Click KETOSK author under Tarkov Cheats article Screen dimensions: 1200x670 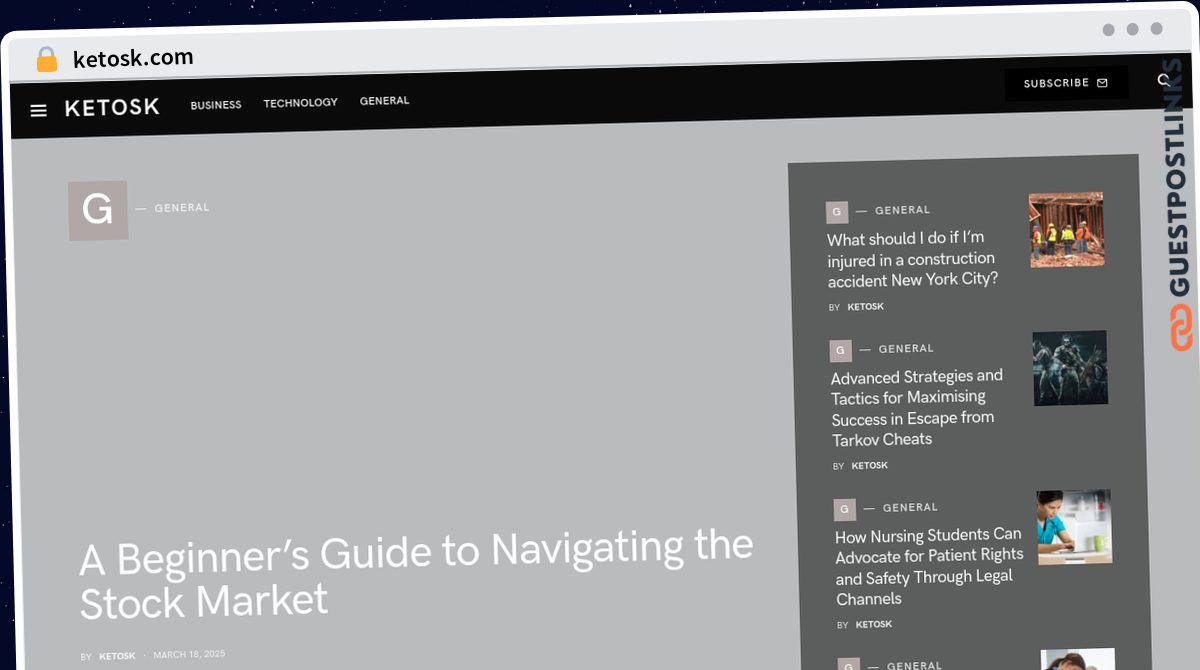click(x=870, y=466)
